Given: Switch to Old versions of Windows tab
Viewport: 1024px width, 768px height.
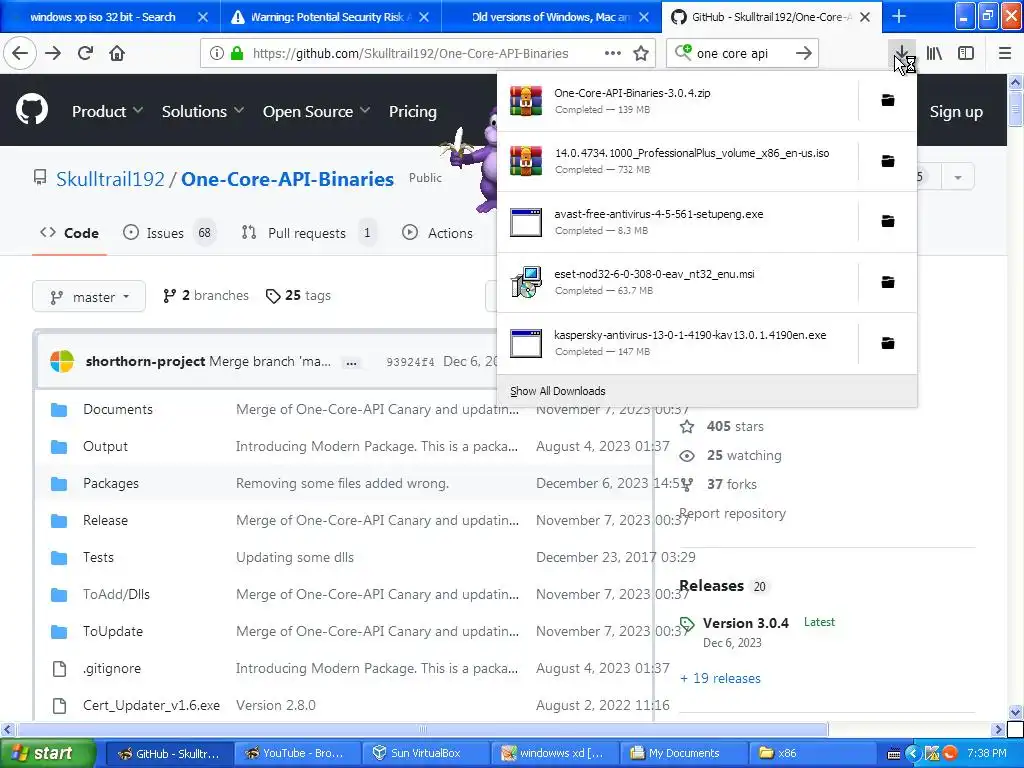Looking at the screenshot, I should pyautogui.click(x=551, y=17).
